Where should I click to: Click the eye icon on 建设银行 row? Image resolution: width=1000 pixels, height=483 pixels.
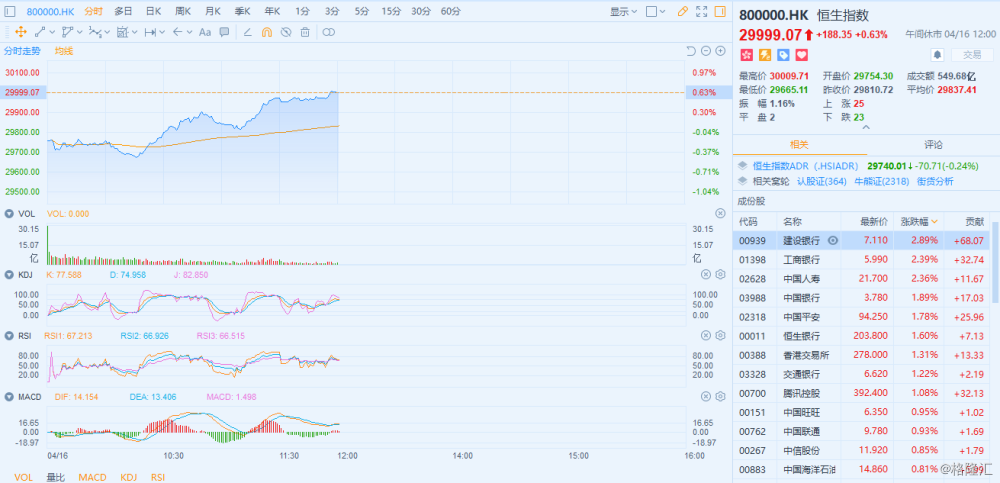[832, 241]
